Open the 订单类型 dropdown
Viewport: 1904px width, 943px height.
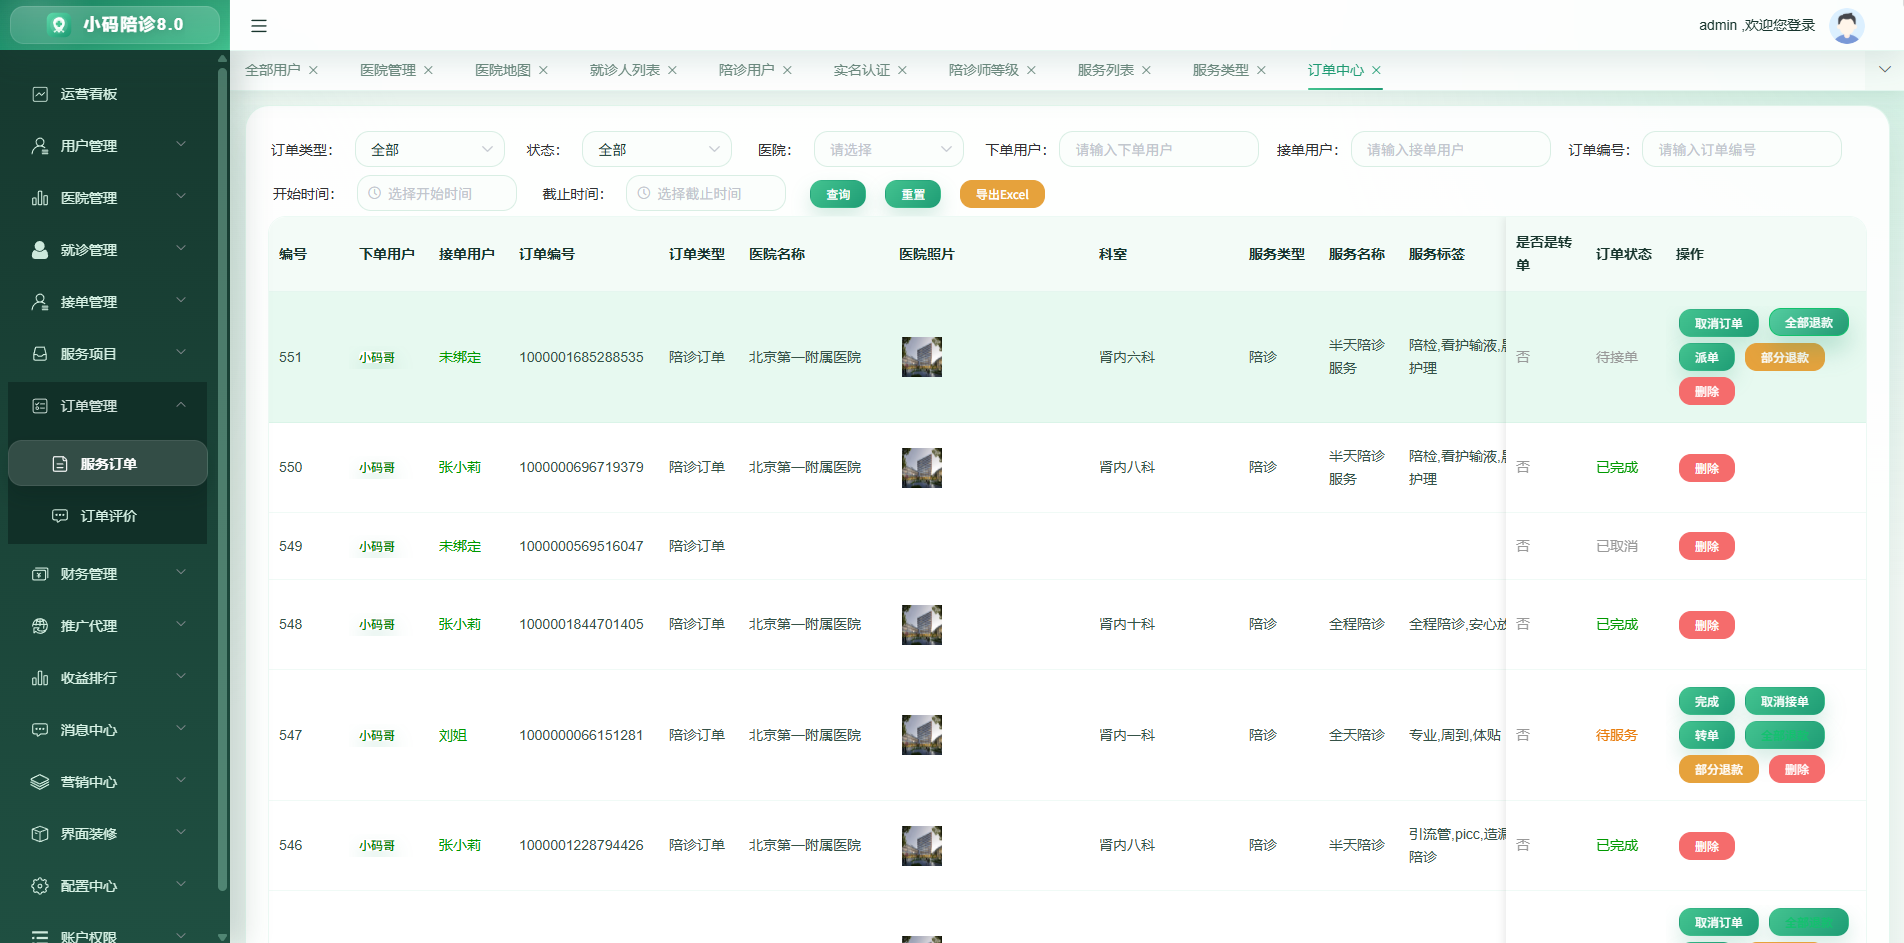point(430,149)
